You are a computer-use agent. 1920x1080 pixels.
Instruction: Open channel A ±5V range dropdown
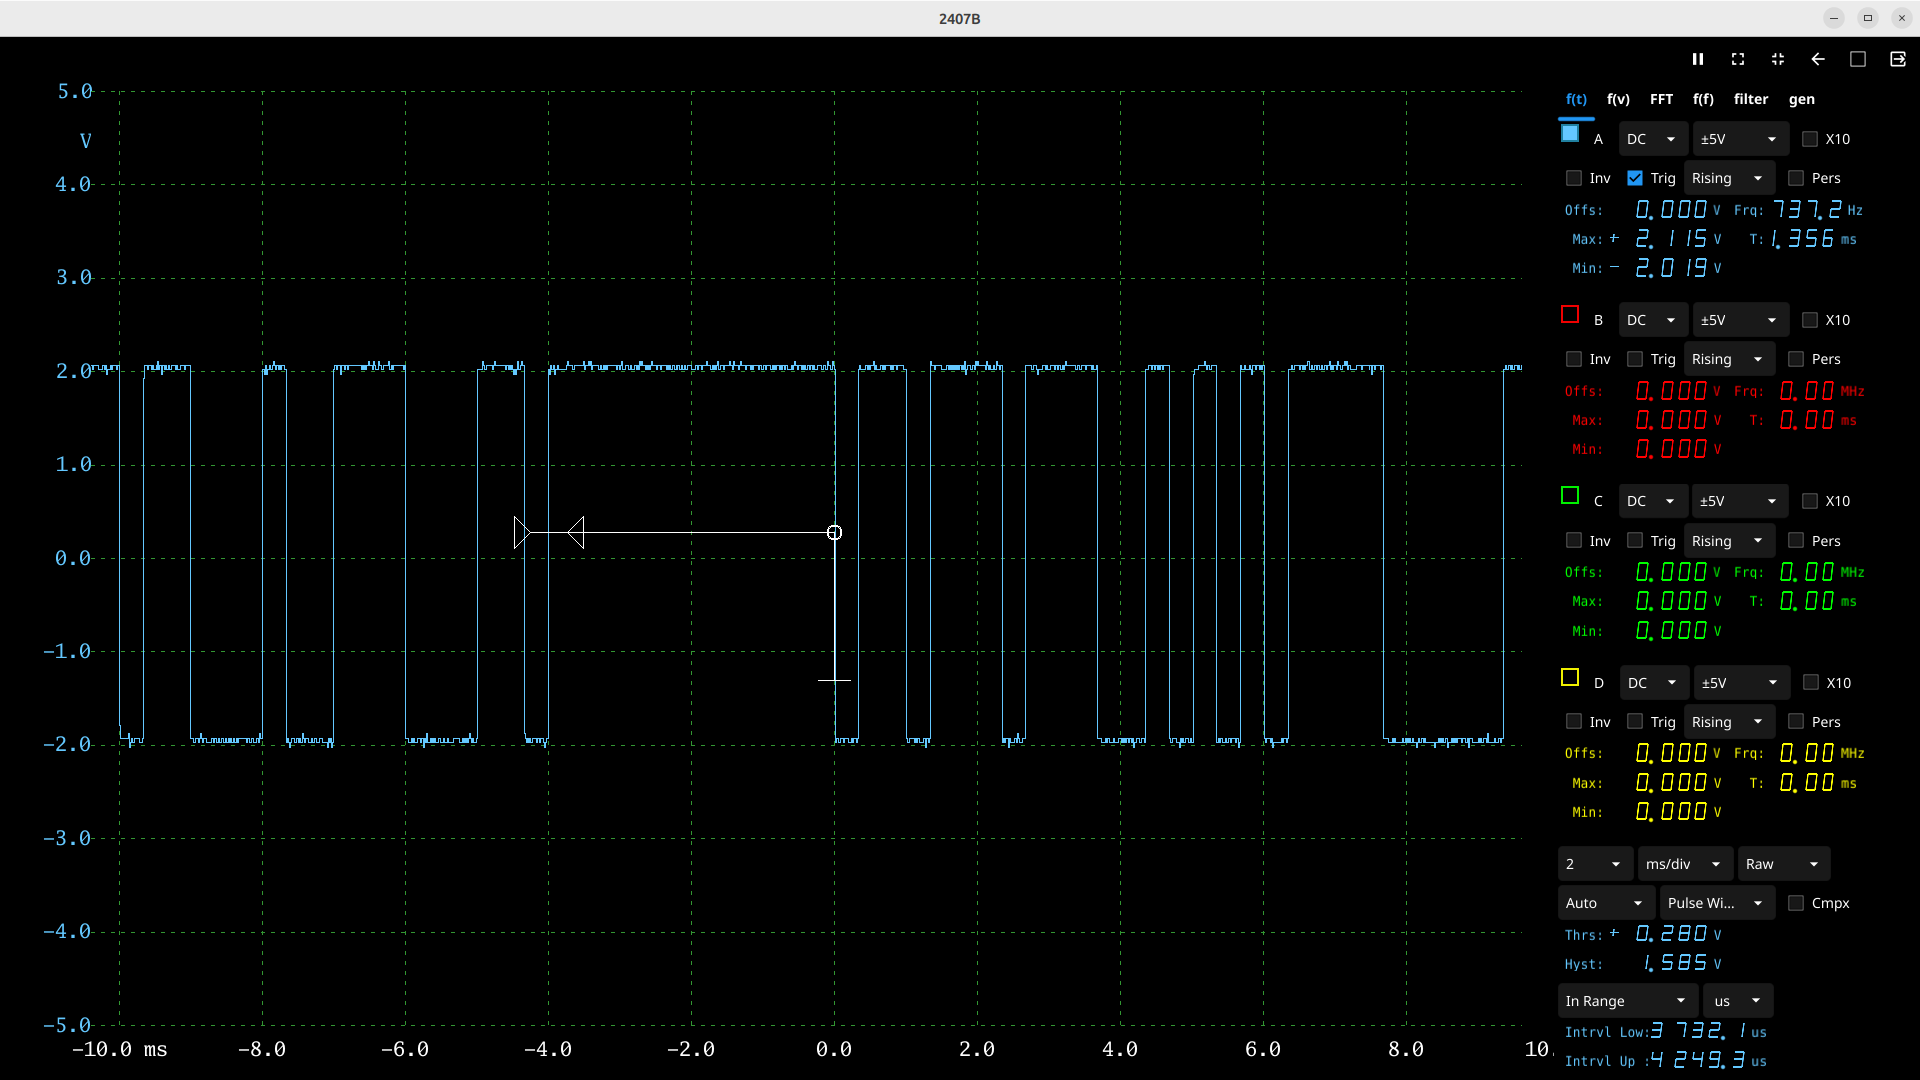(1740, 139)
